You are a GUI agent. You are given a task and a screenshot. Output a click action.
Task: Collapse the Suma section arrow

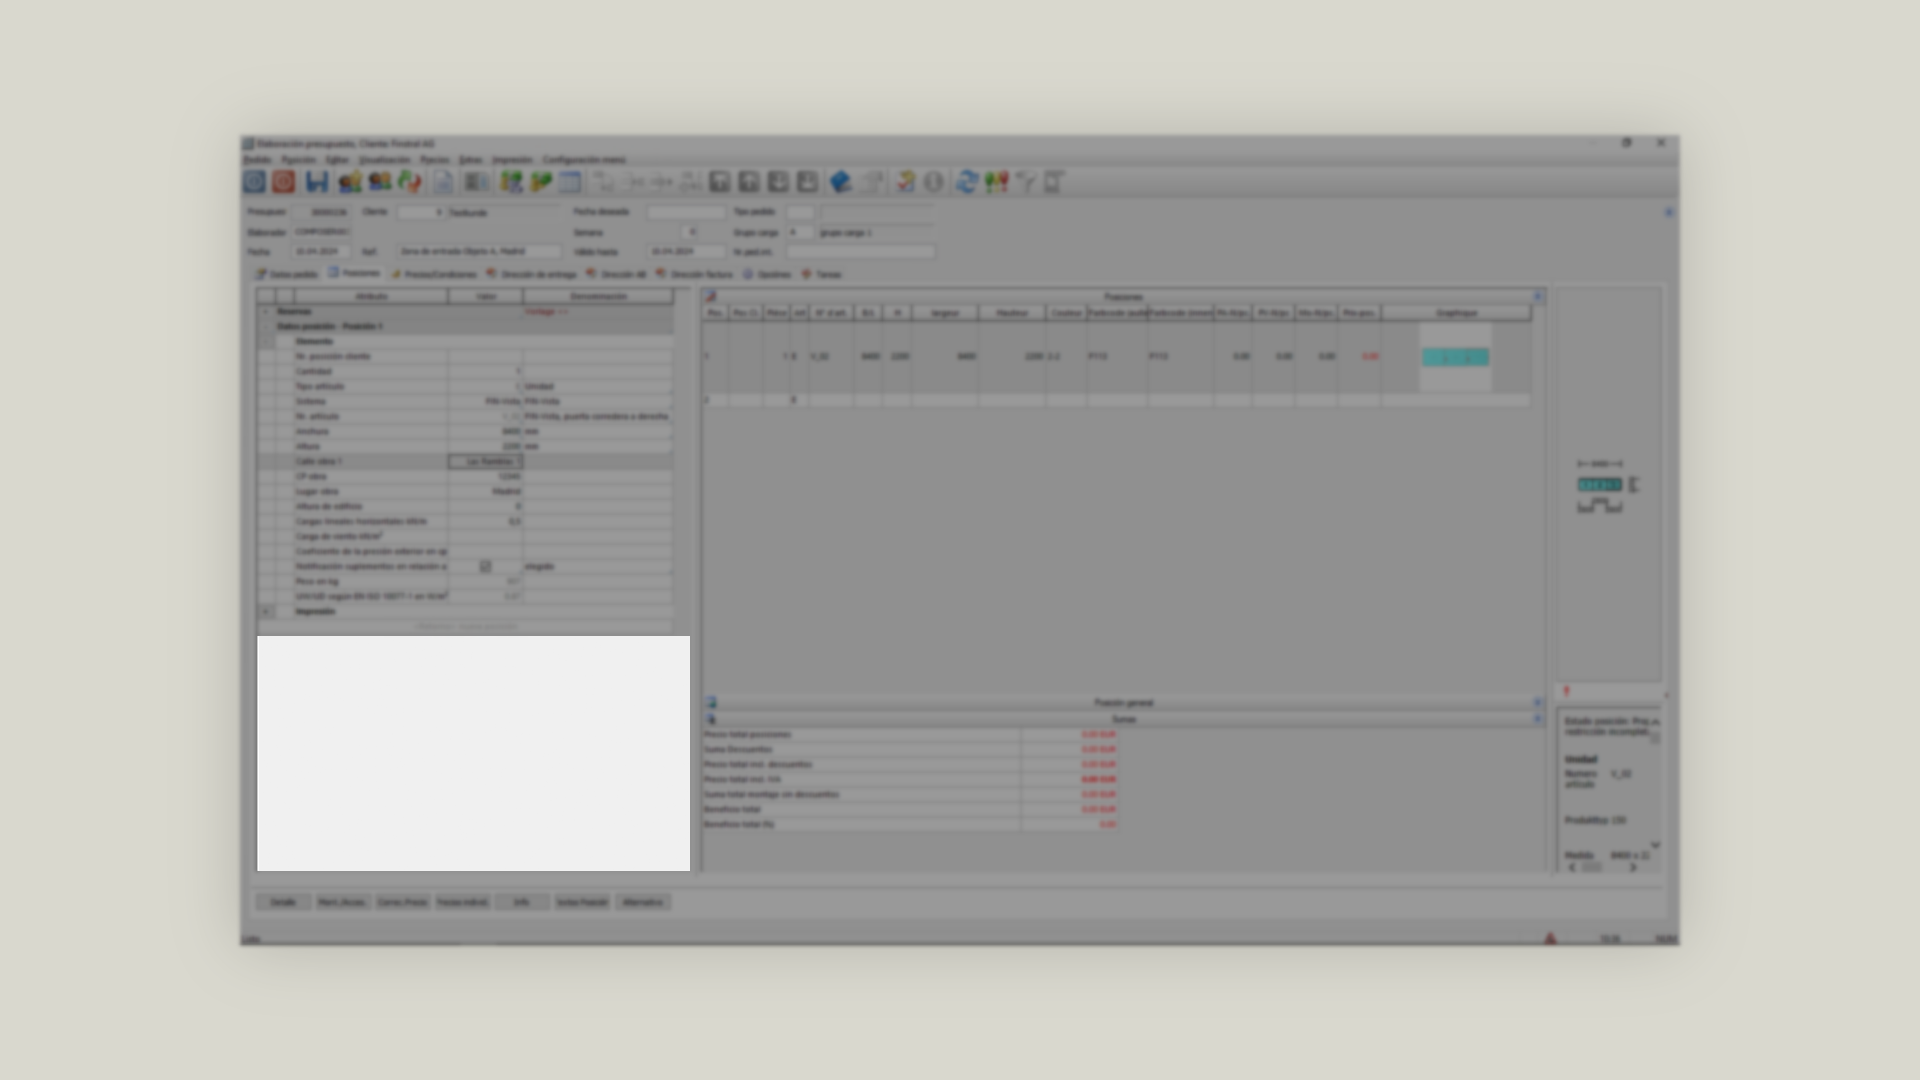pyautogui.click(x=1538, y=719)
